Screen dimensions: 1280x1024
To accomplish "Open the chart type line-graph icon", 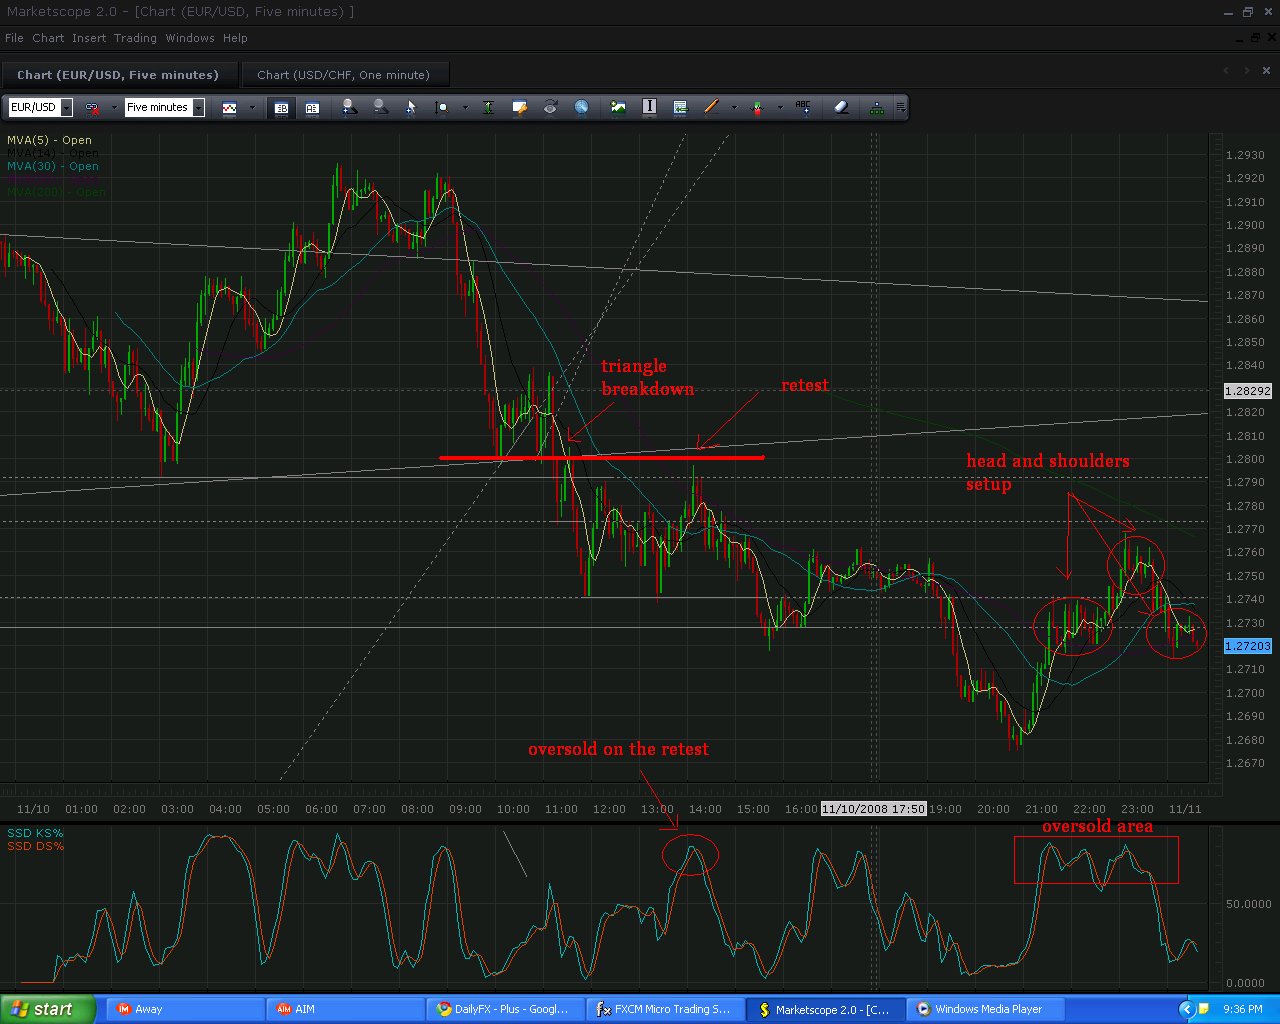I will [229, 108].
